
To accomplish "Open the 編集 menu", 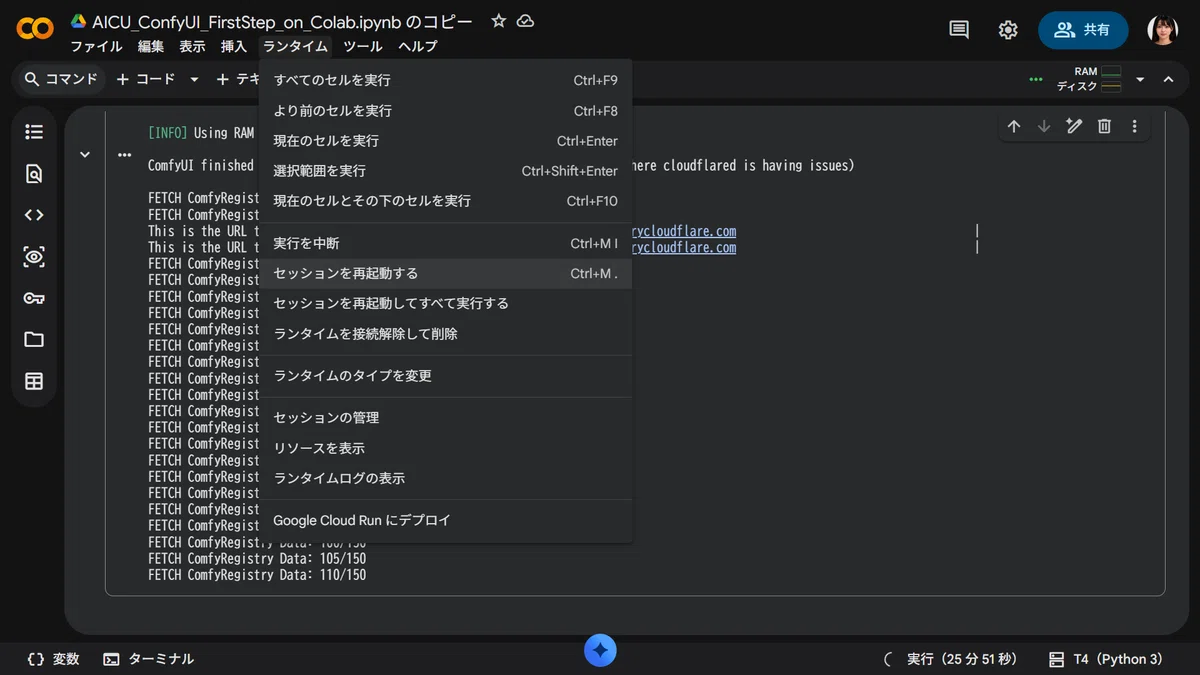I will pyautogui.click(x=151, y=46).
